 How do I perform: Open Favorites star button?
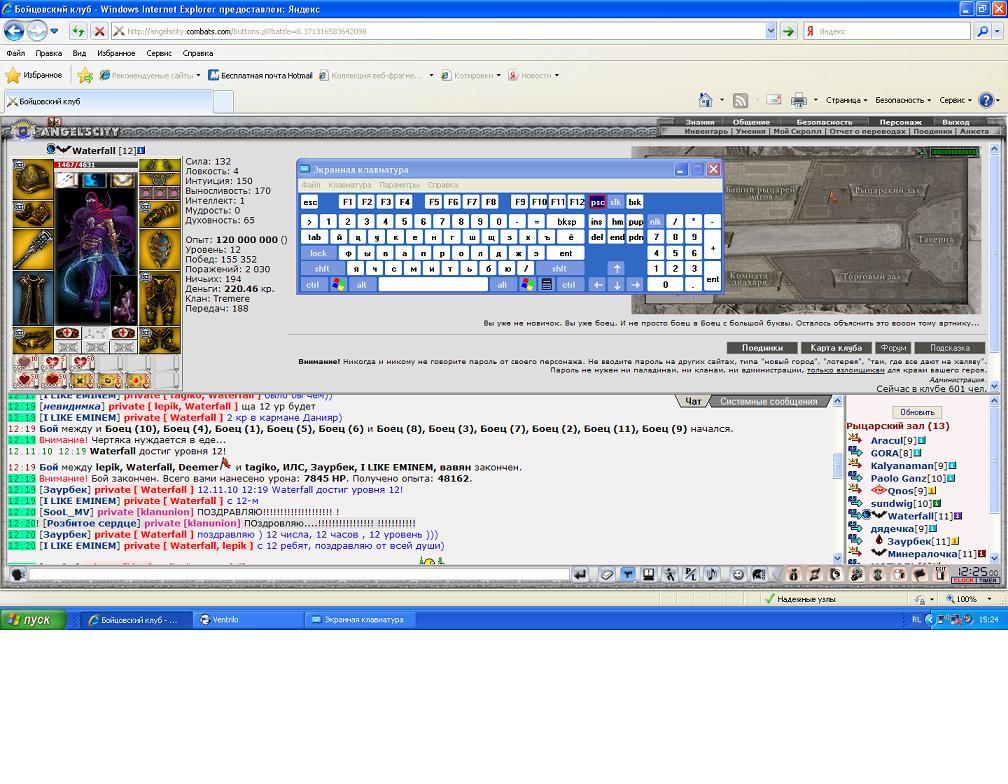[x=34, y=75]
